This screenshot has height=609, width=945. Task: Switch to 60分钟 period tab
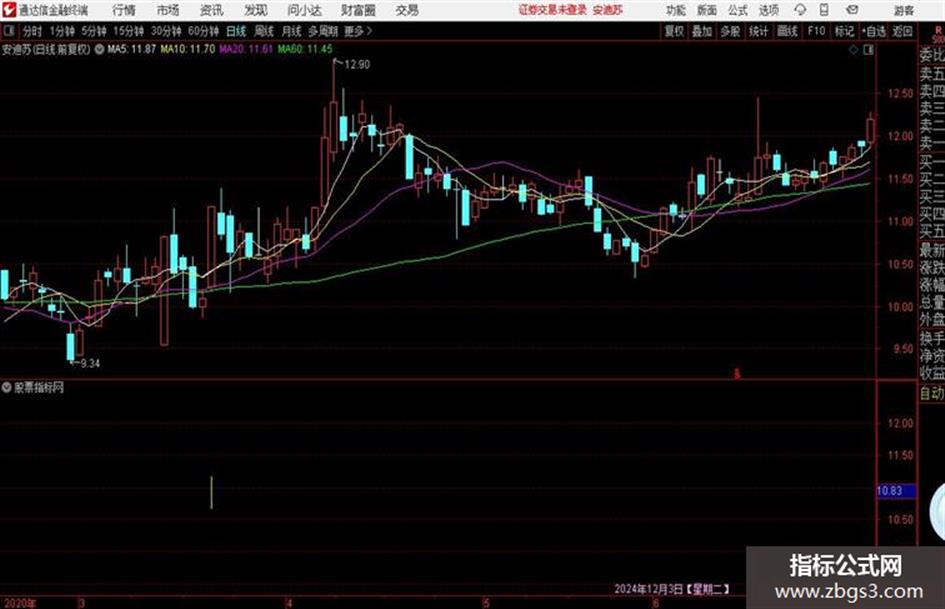point(204,31)
